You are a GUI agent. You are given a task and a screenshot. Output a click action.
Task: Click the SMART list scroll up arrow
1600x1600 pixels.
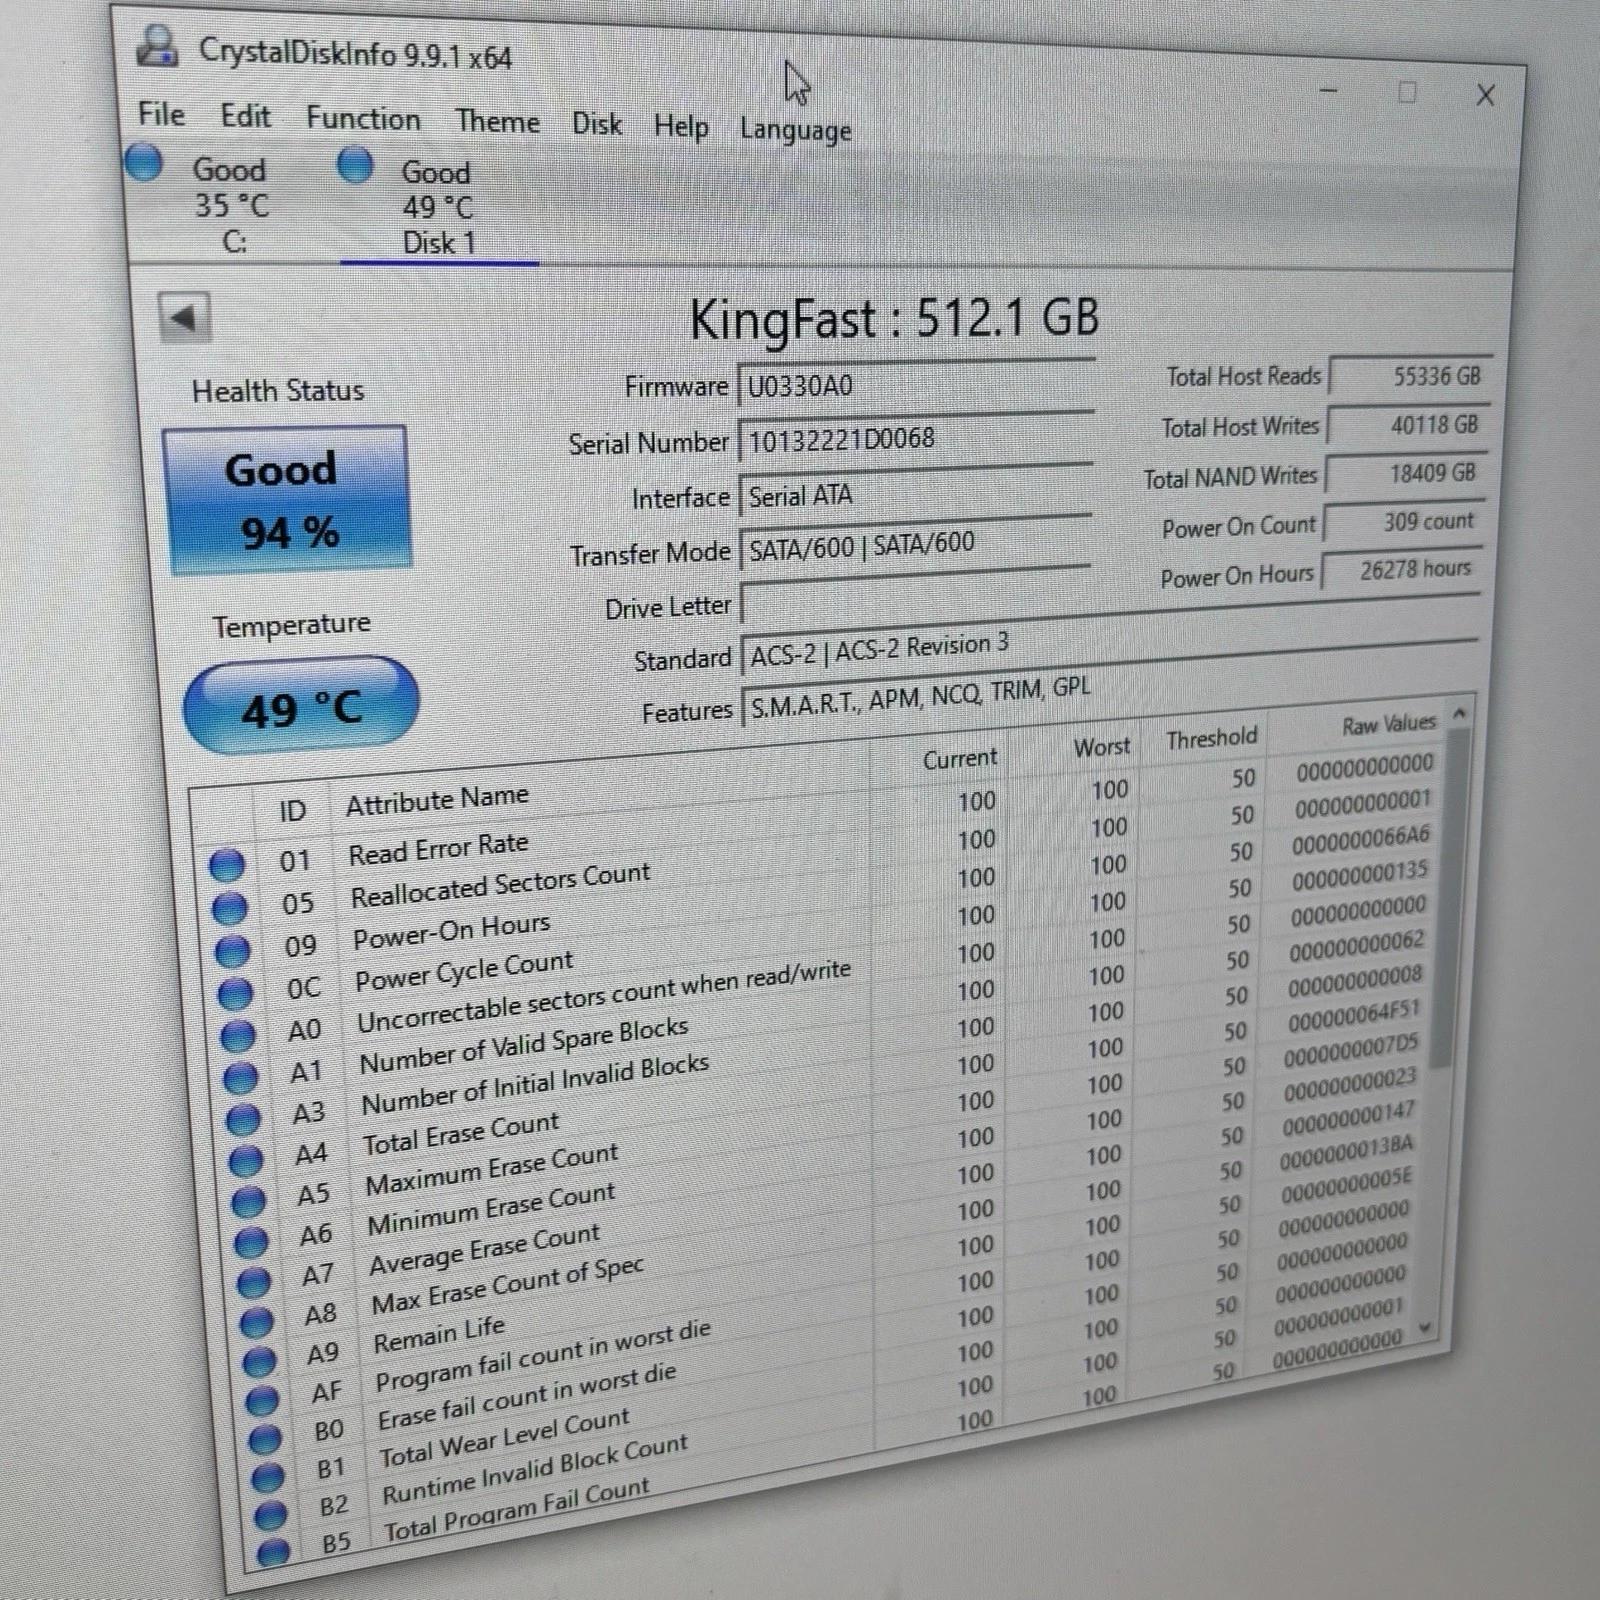[x=1459, y=713]
